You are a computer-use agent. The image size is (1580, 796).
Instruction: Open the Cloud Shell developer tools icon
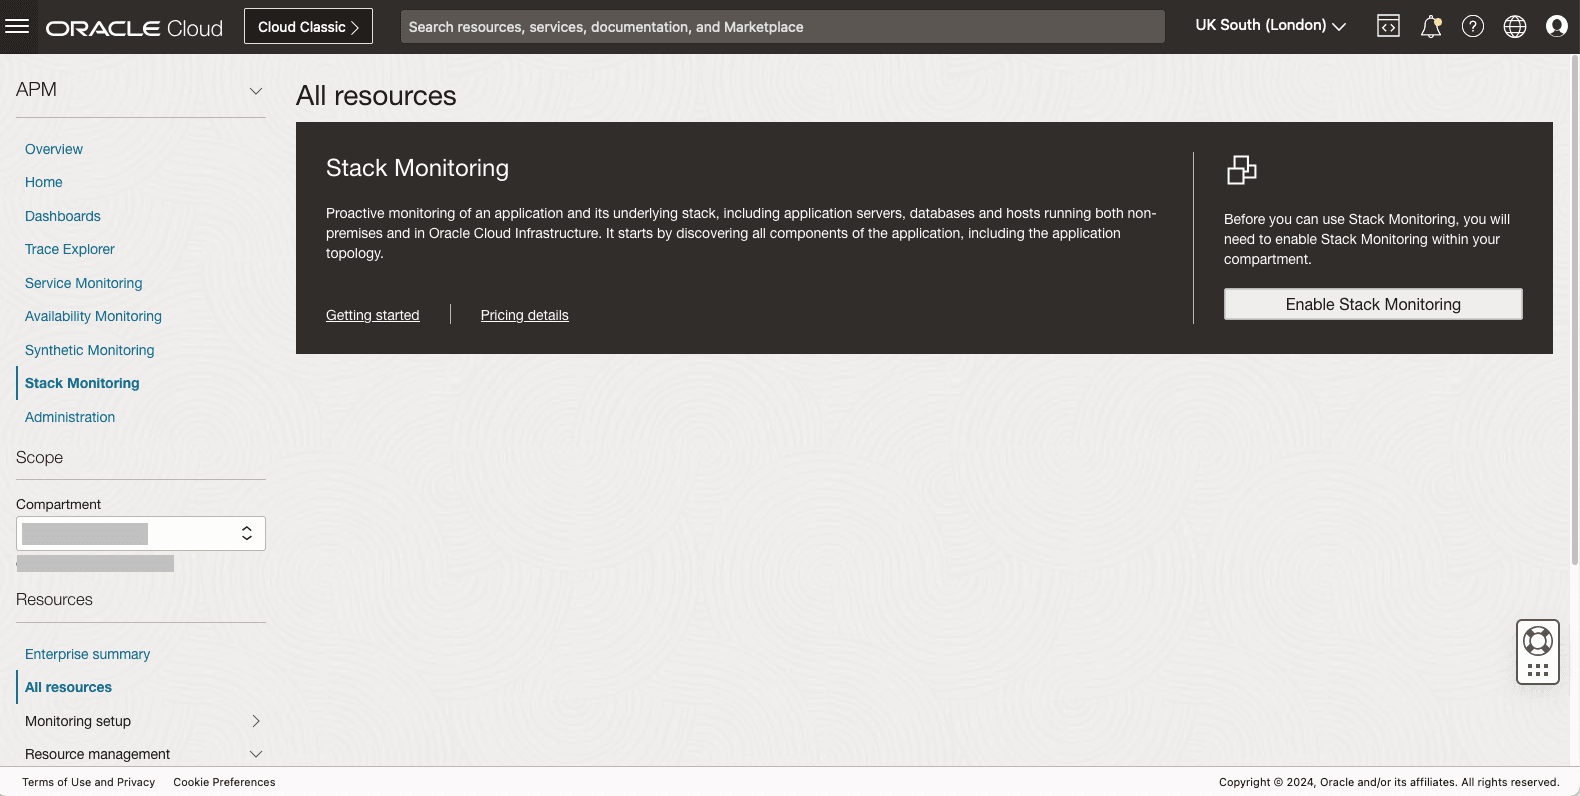coord(1388,27)
